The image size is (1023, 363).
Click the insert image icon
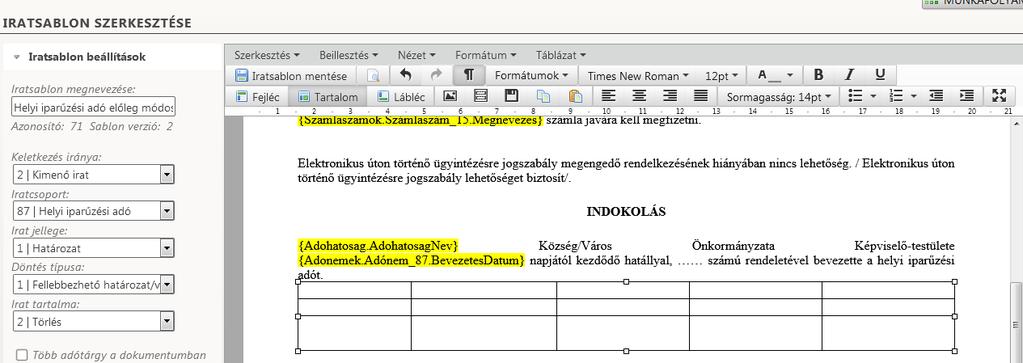pos(450,96)
